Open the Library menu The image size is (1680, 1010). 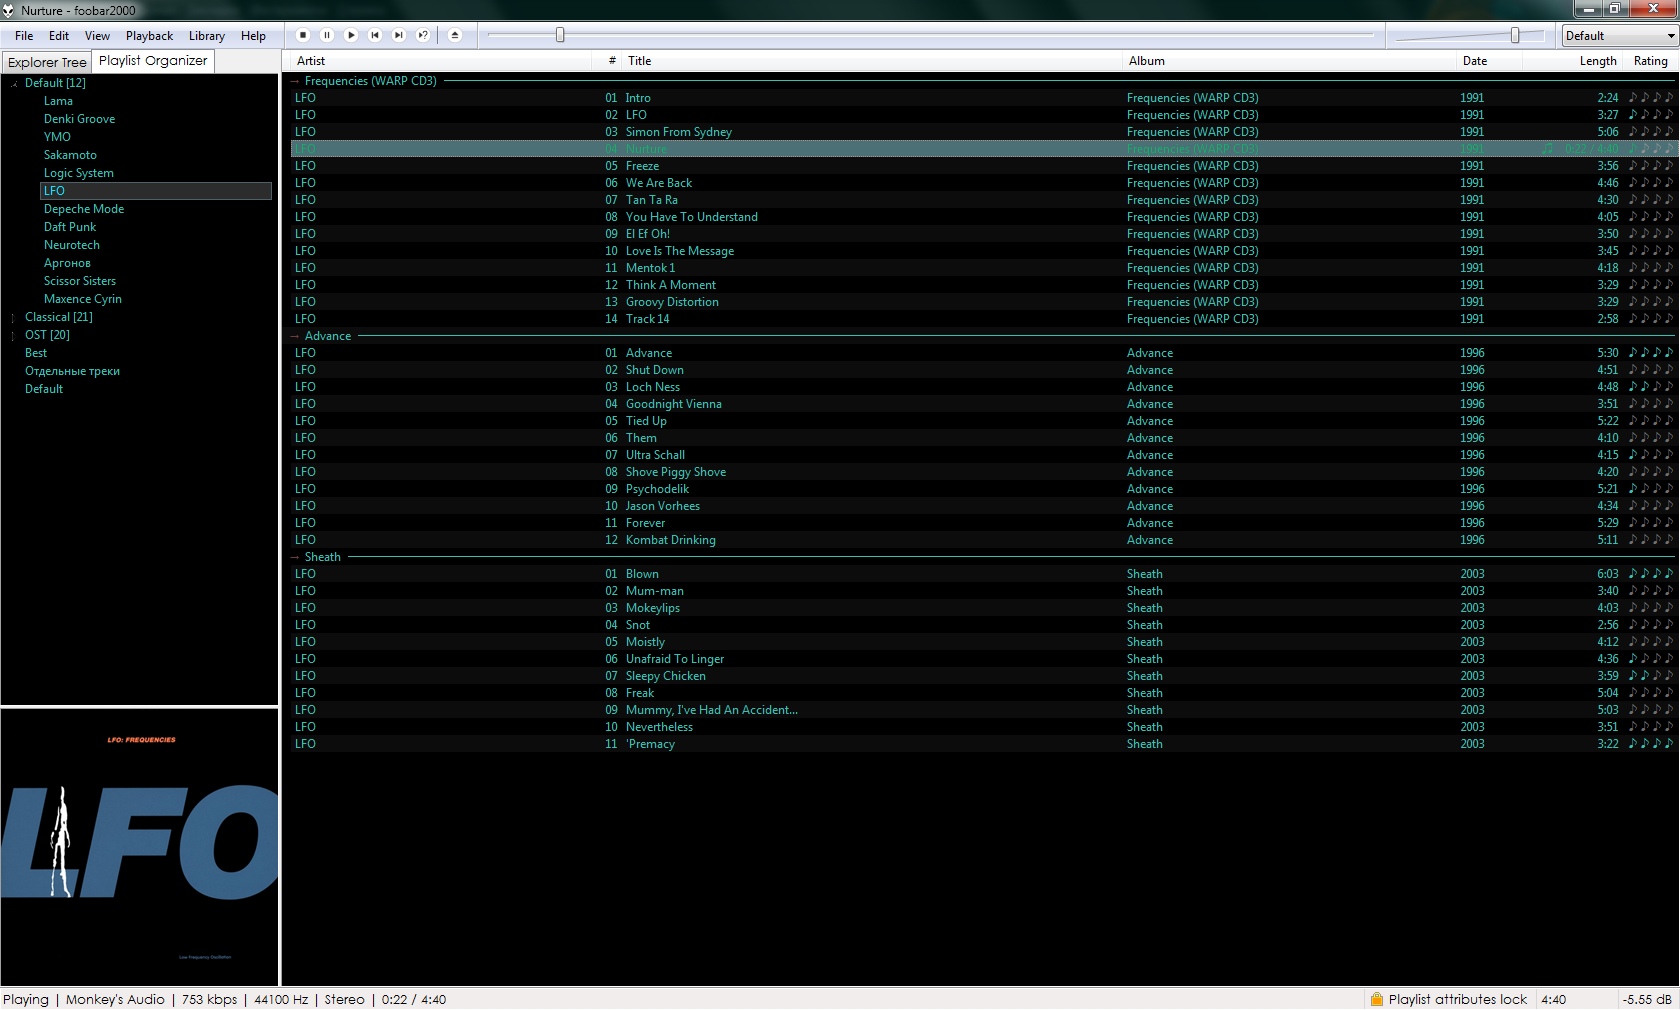(207, 36)
